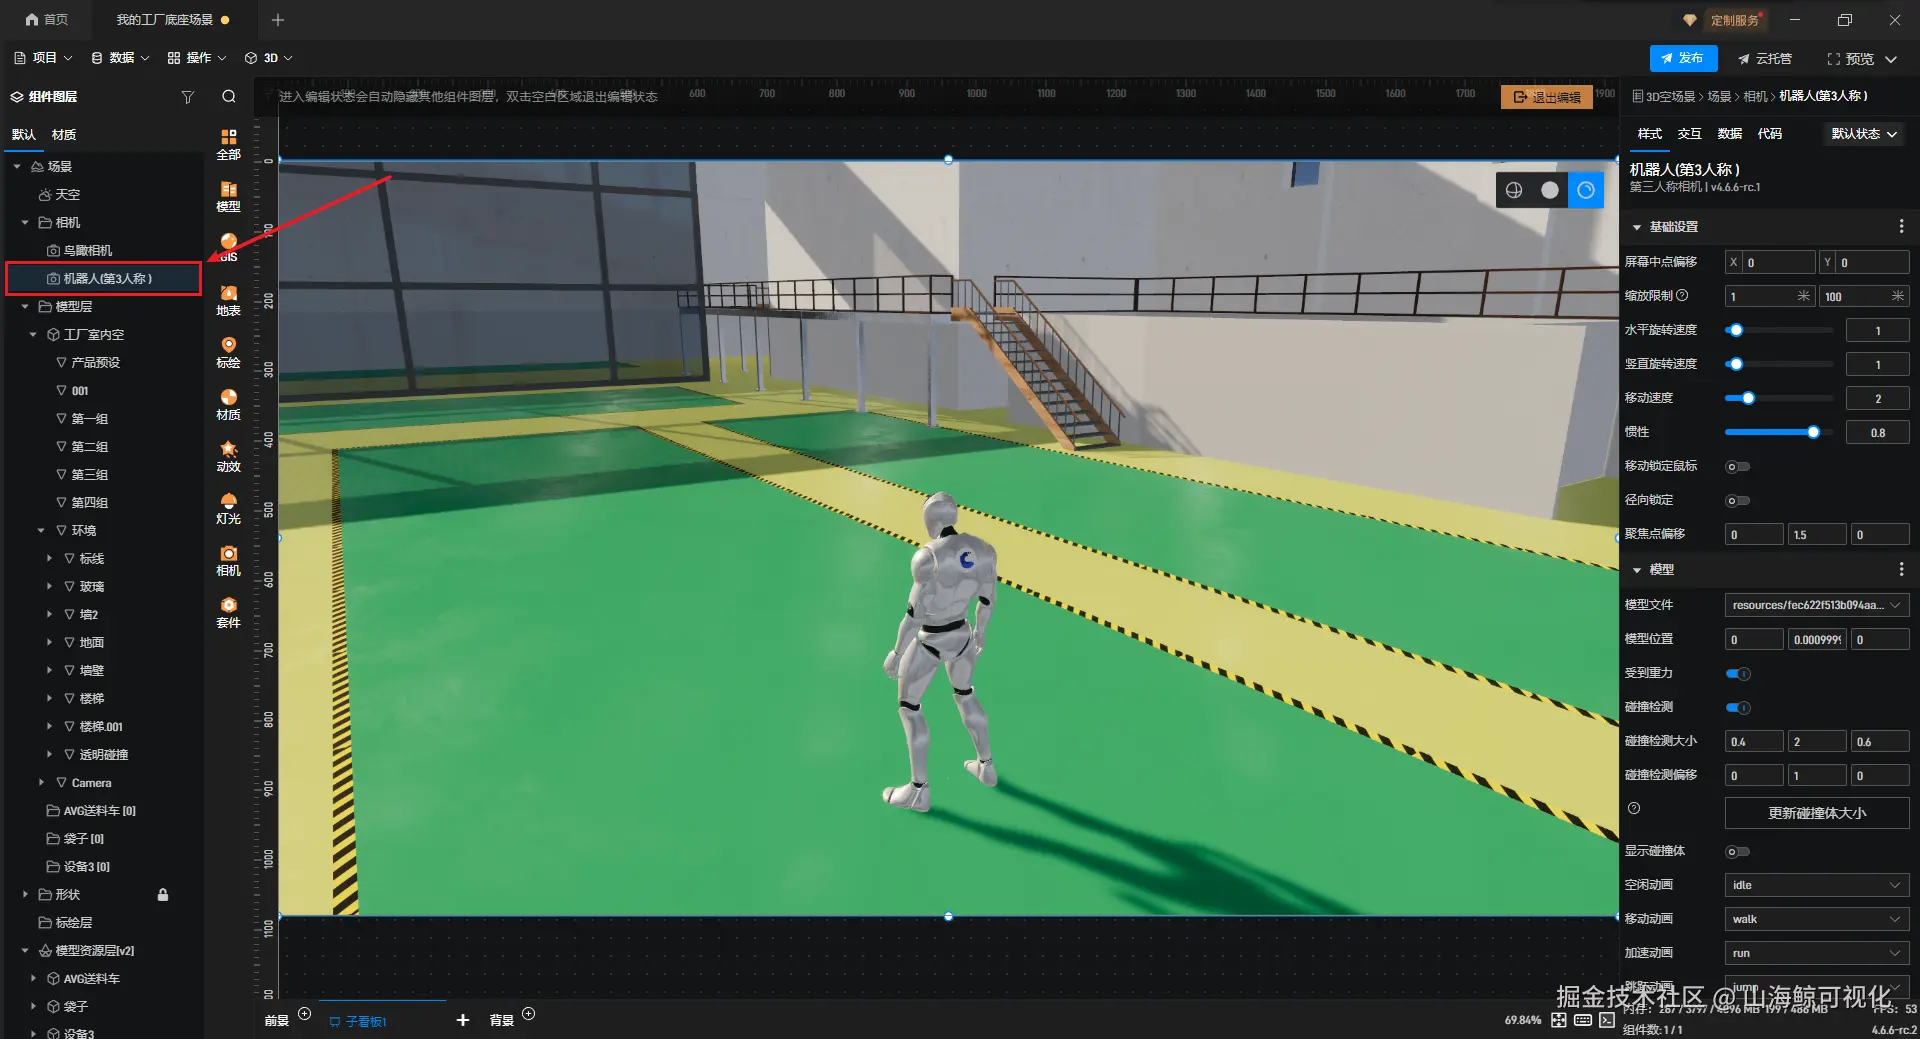Toggle 移动锁定鼠标 switch
The image size is (1920, 1039).
click(1738, 467)
